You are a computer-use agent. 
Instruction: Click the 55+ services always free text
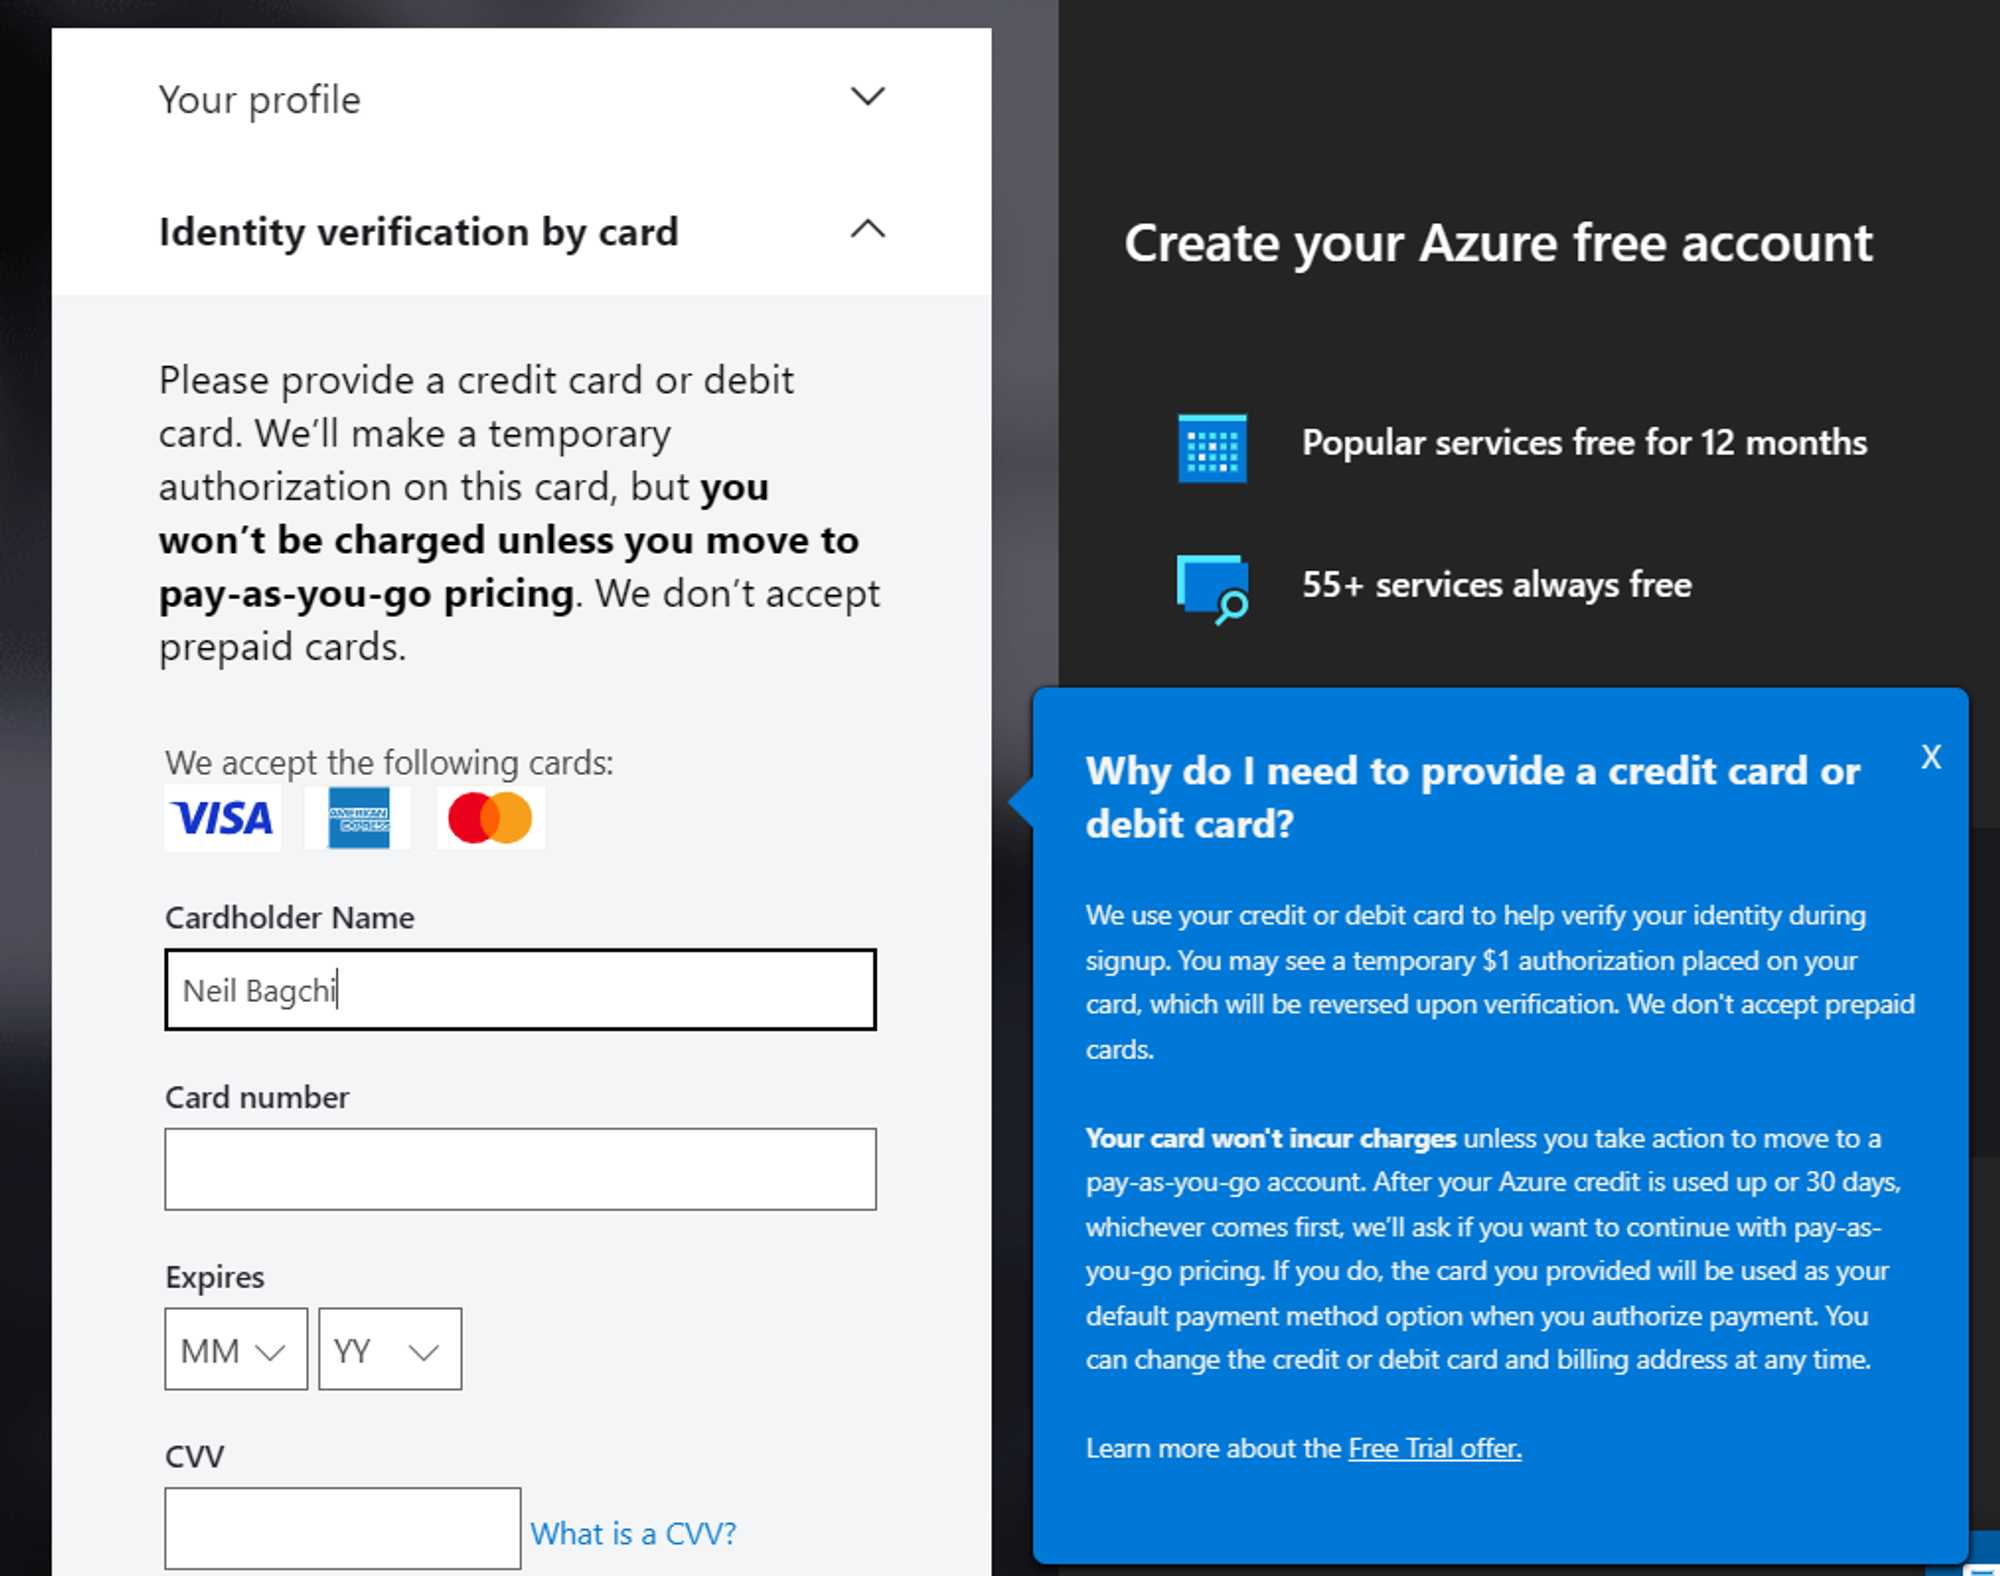1497,584
